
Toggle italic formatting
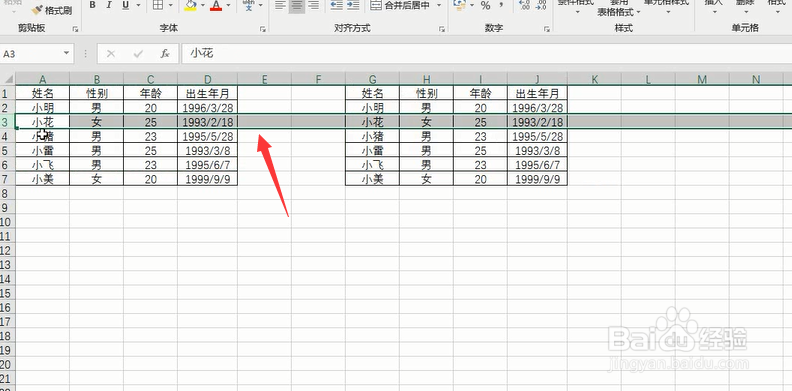click(x=108, y=5)
